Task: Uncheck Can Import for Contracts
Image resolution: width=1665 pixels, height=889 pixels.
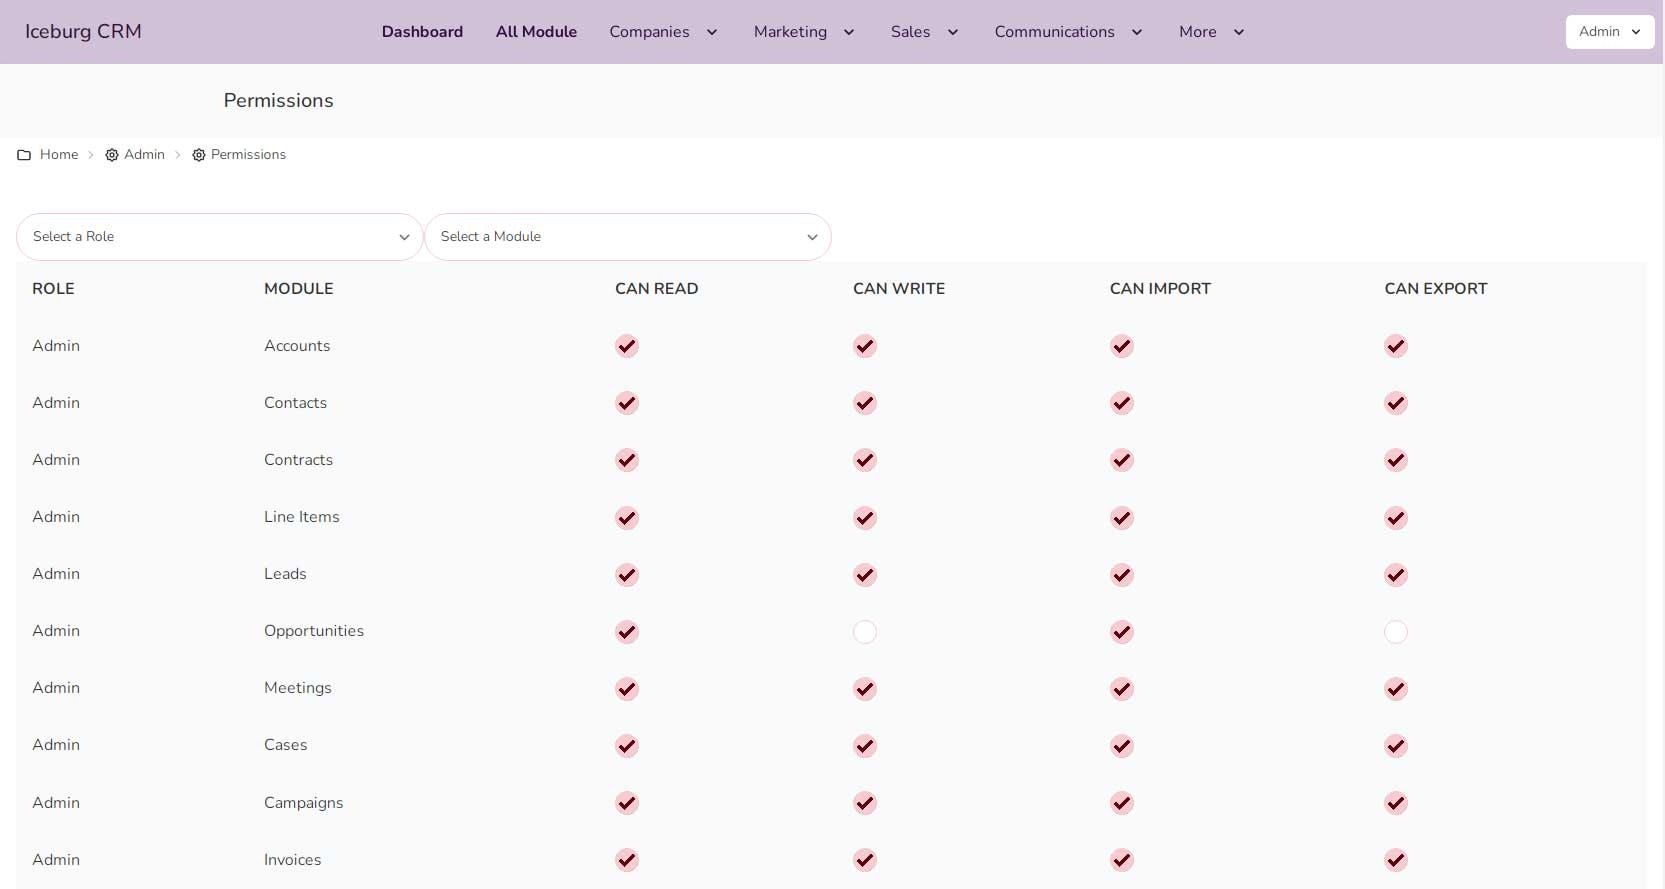Action: pyautogui.click(x=1122, y=460)
